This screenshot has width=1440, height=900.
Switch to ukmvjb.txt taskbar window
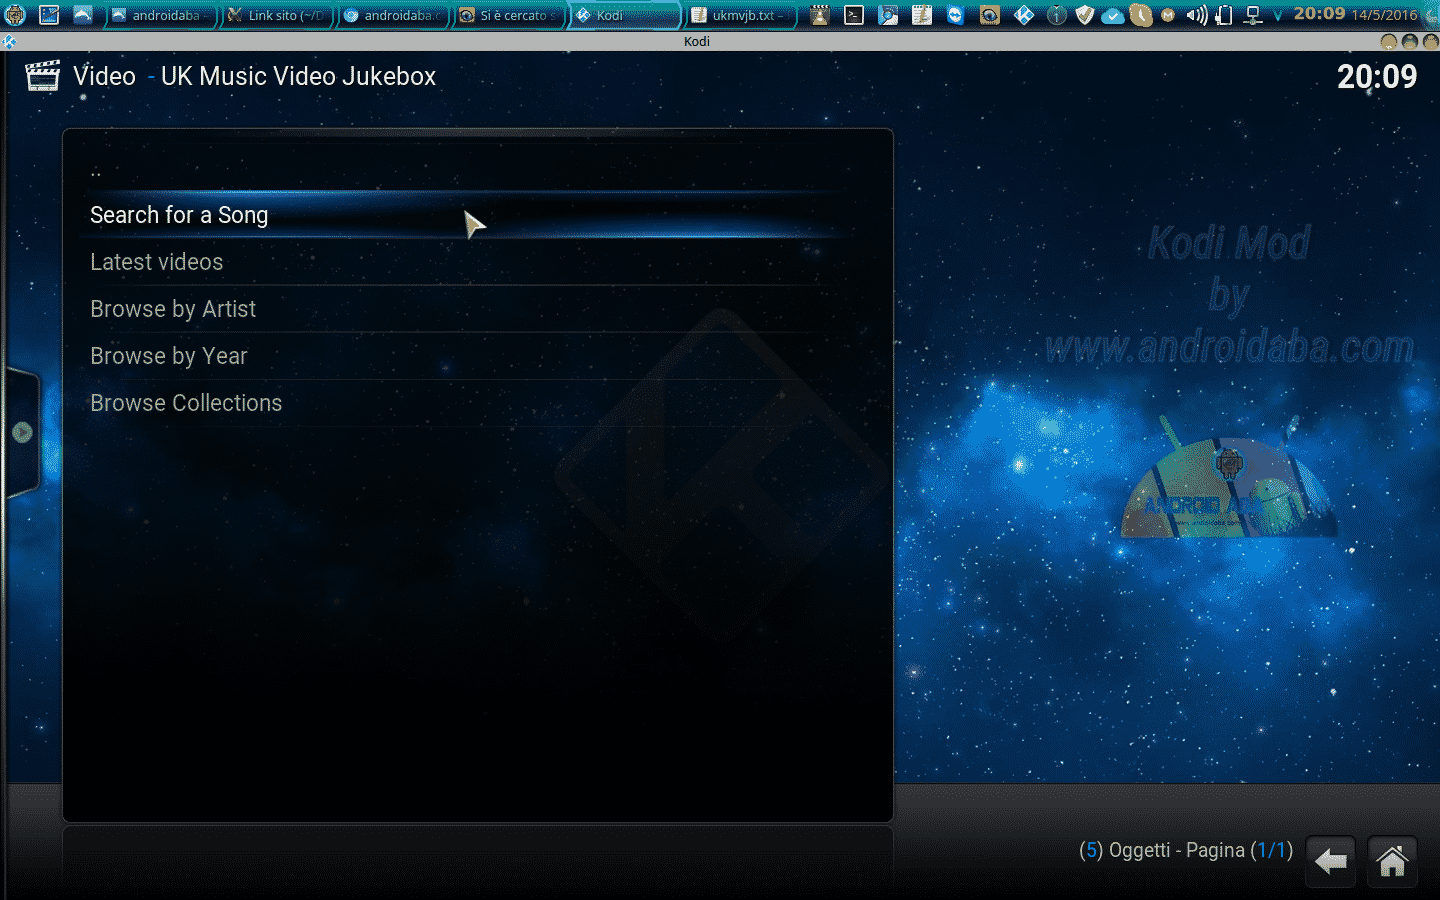click(741, 15)
